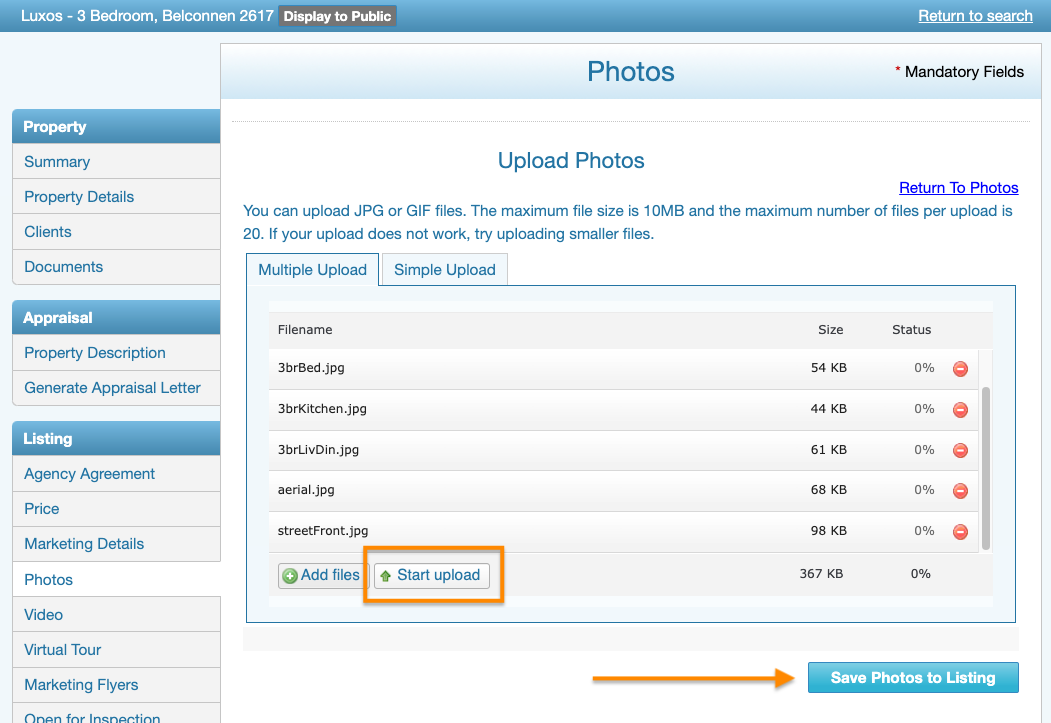Go to the Marketing Details page
1051x723 pixels.
click(x=84, y=544)
